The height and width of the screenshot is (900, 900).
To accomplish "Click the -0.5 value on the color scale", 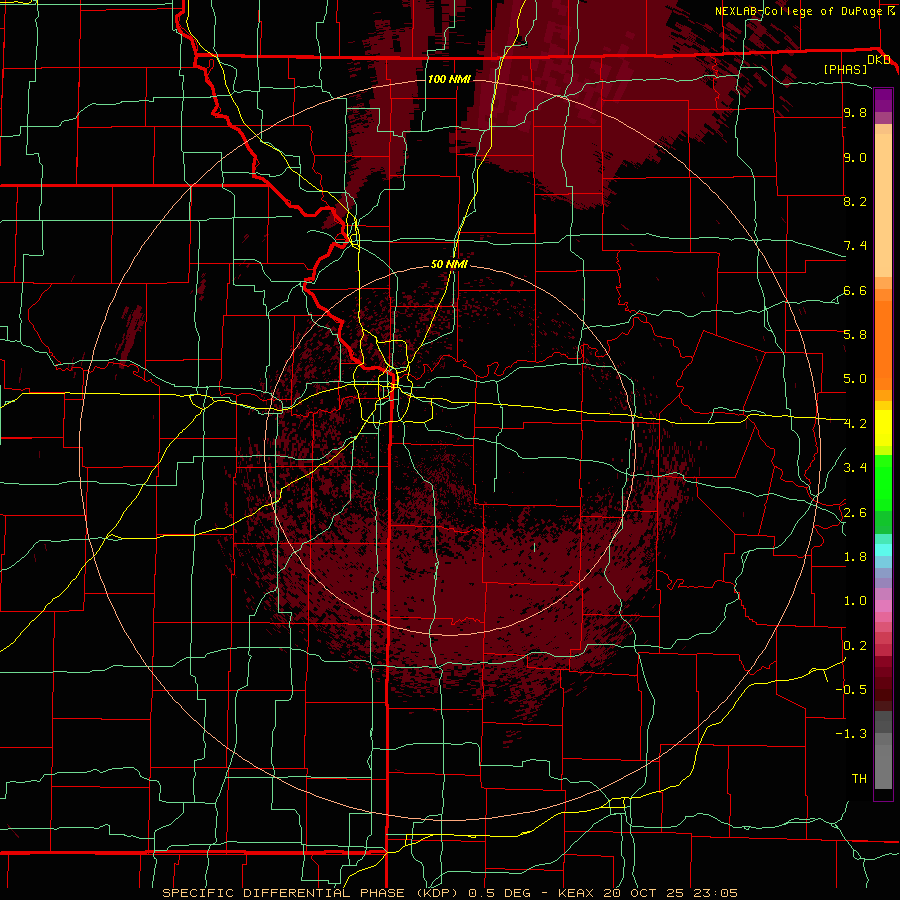I will click(x=851, y=689).
